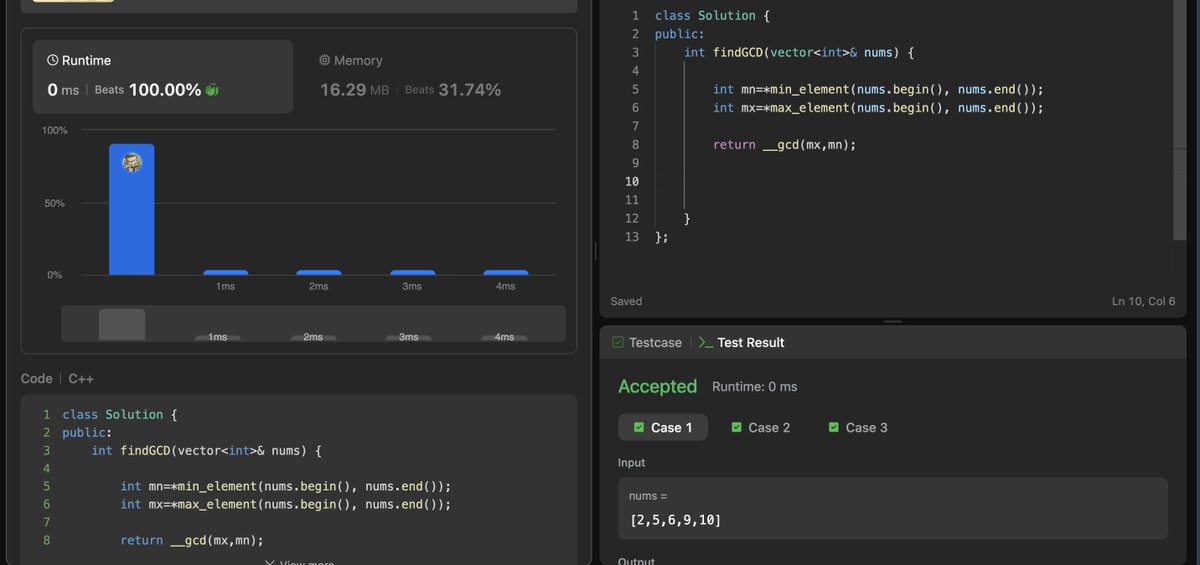Viewport: 1200px width, 565px height.
Task: Click the '50%' y-axis label
Action: [55, 203]
